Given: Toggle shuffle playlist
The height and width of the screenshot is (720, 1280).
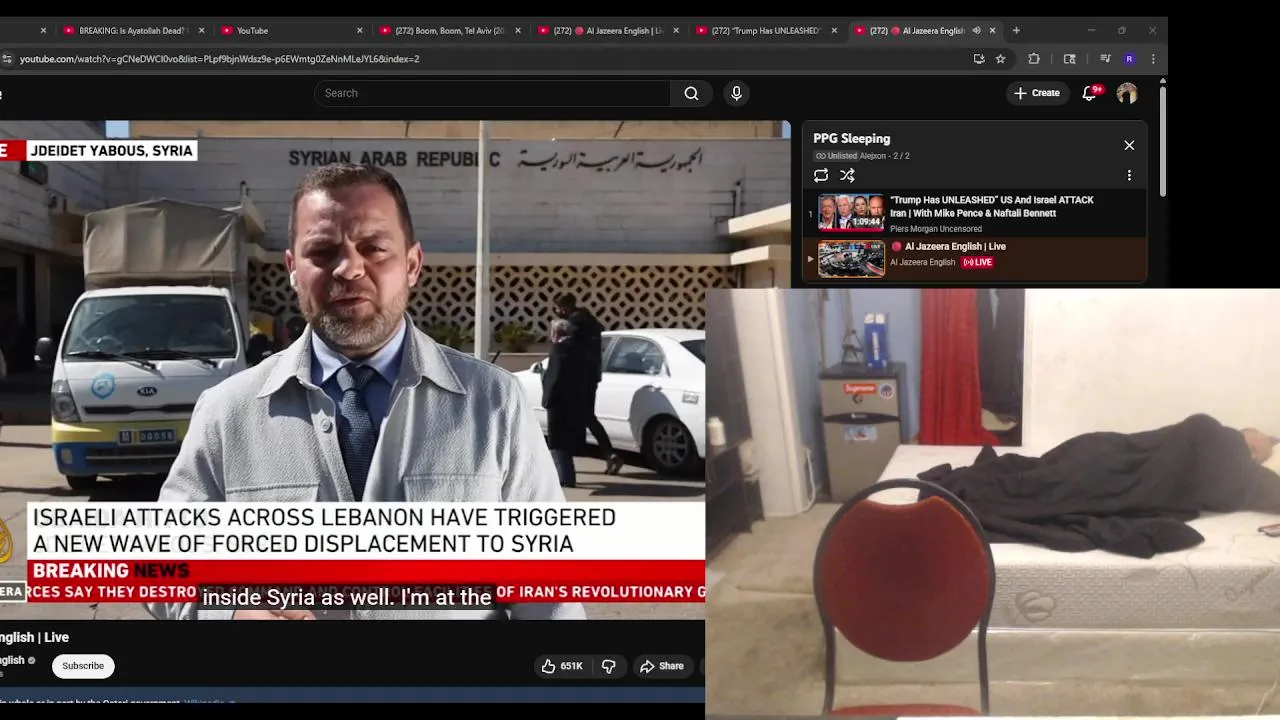Looking at the screenshot, I should (x=847, y=175).
